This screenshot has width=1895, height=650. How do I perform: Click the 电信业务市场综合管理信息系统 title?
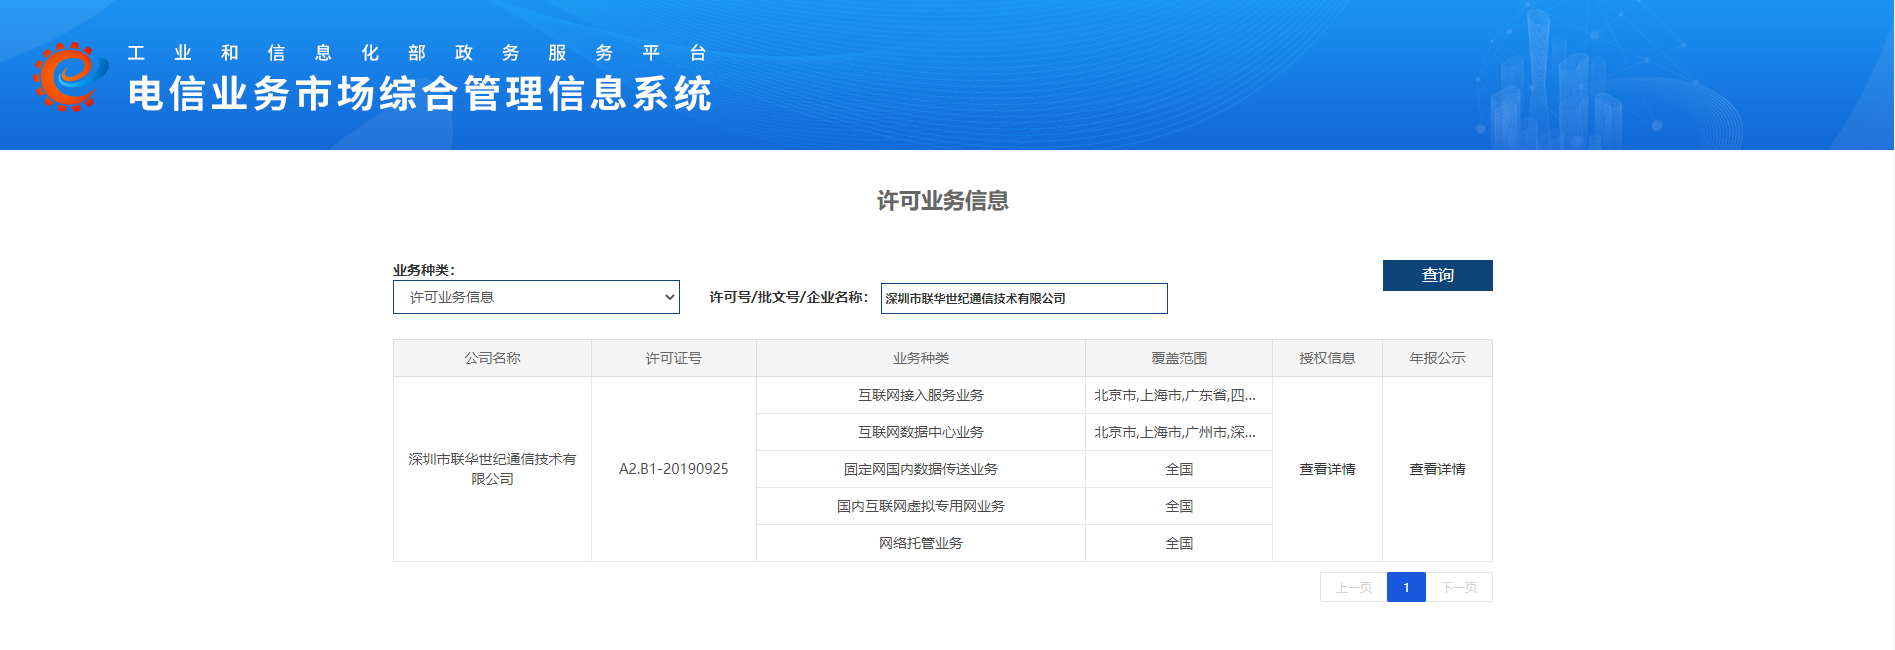(x=420, y=94)
